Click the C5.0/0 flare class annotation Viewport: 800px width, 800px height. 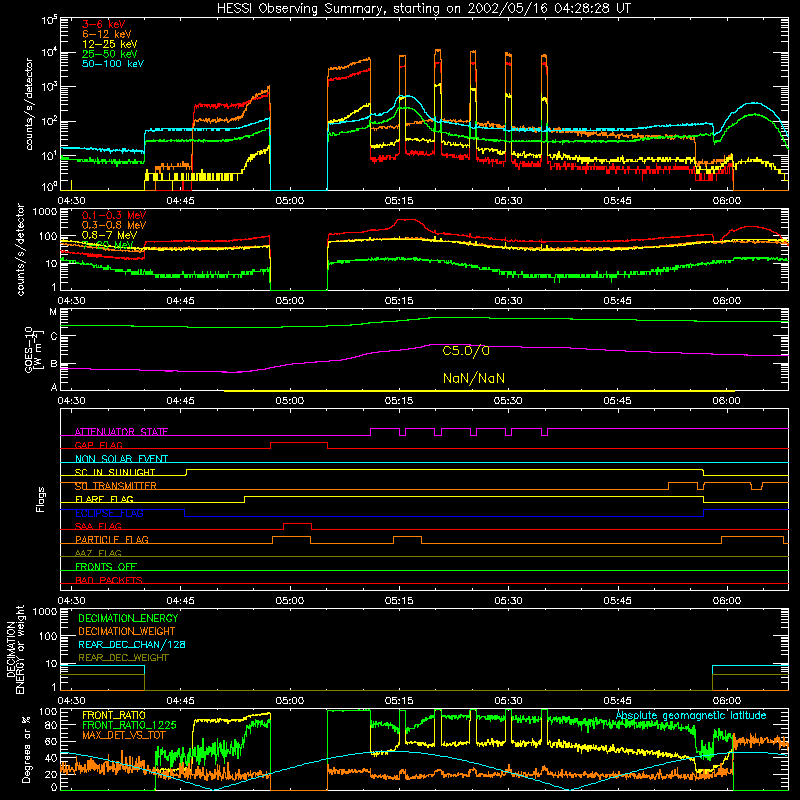click(x=466, y=351)
